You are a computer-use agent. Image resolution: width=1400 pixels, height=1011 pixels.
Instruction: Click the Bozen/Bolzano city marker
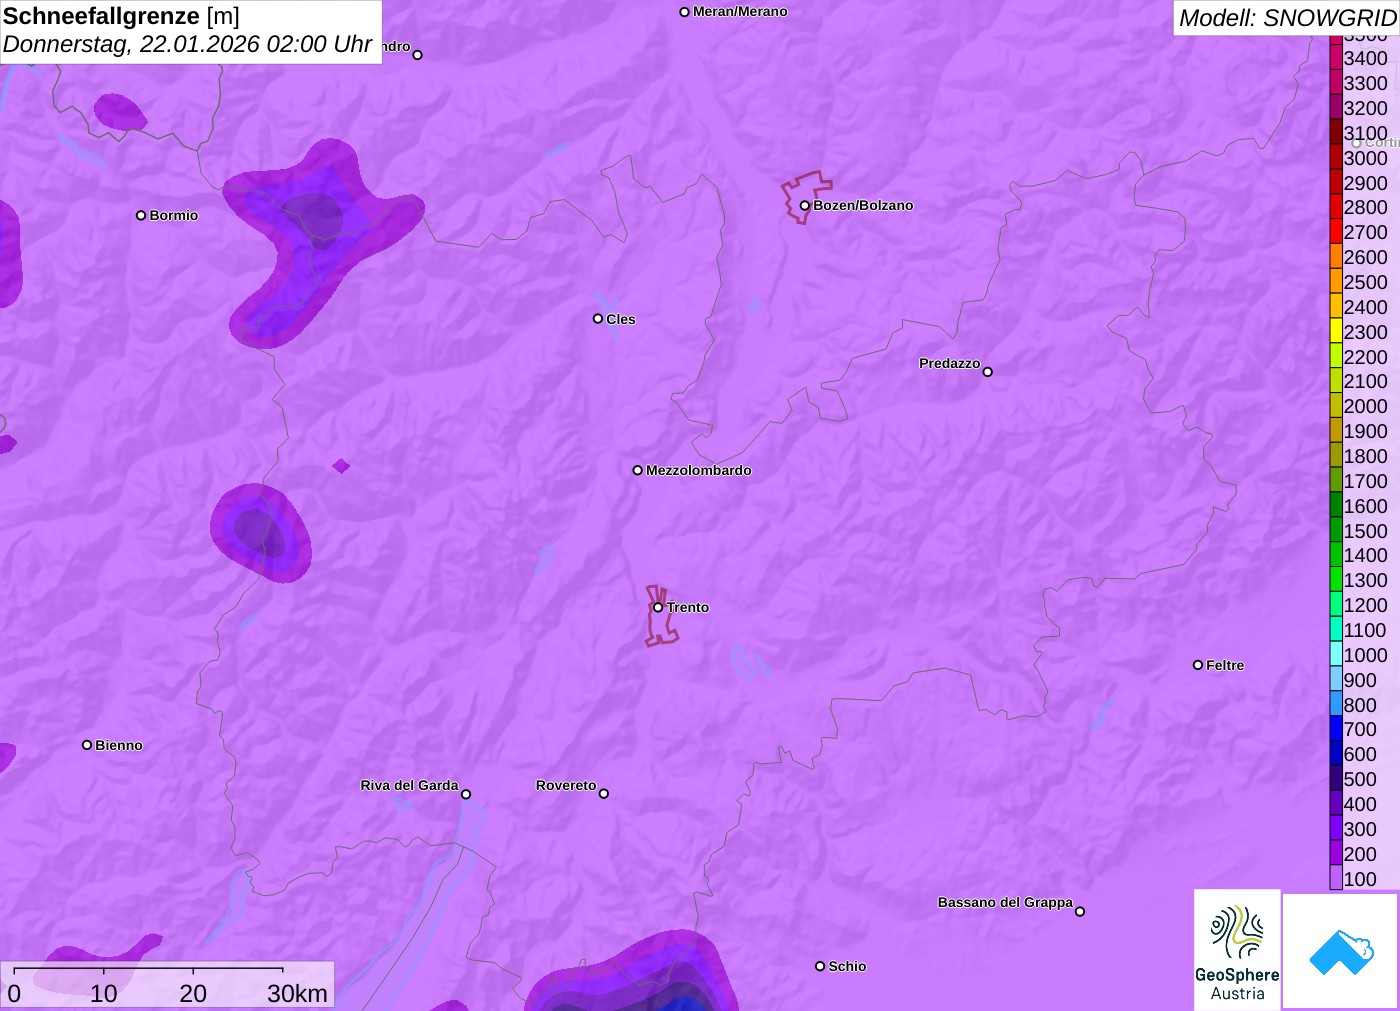804,206
